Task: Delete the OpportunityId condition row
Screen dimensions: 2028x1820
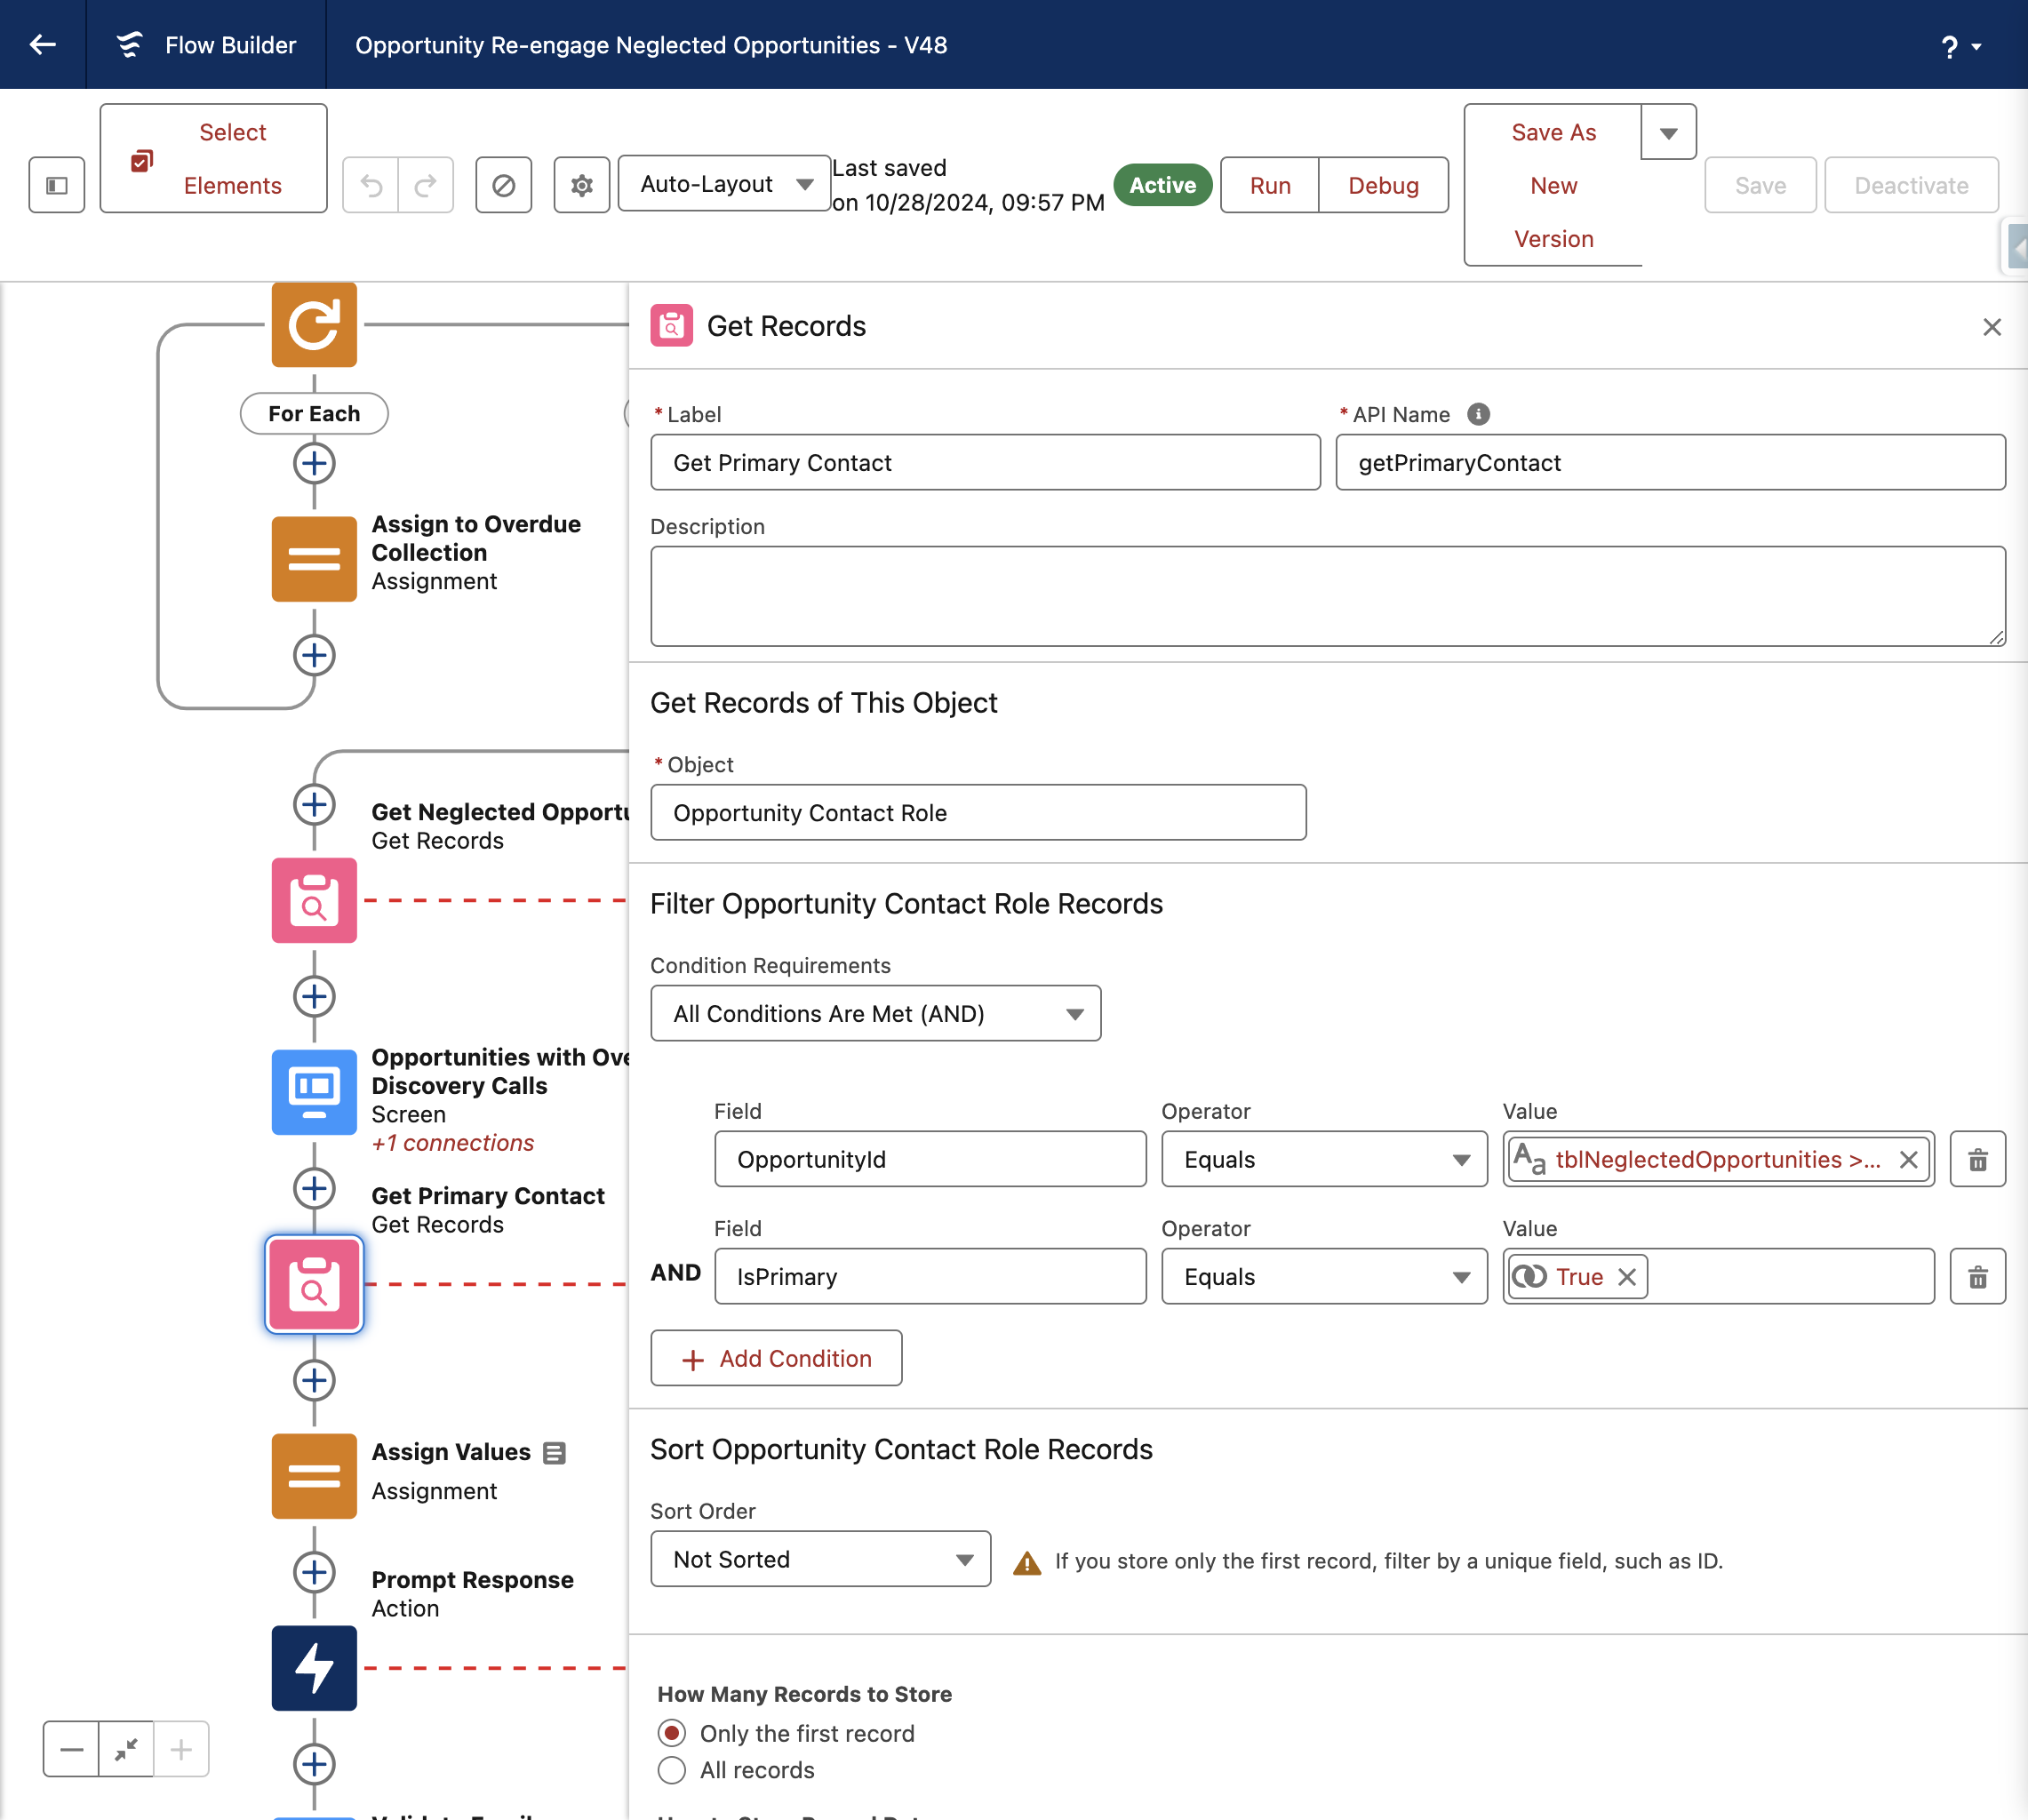Action: coord(1978,1160)
